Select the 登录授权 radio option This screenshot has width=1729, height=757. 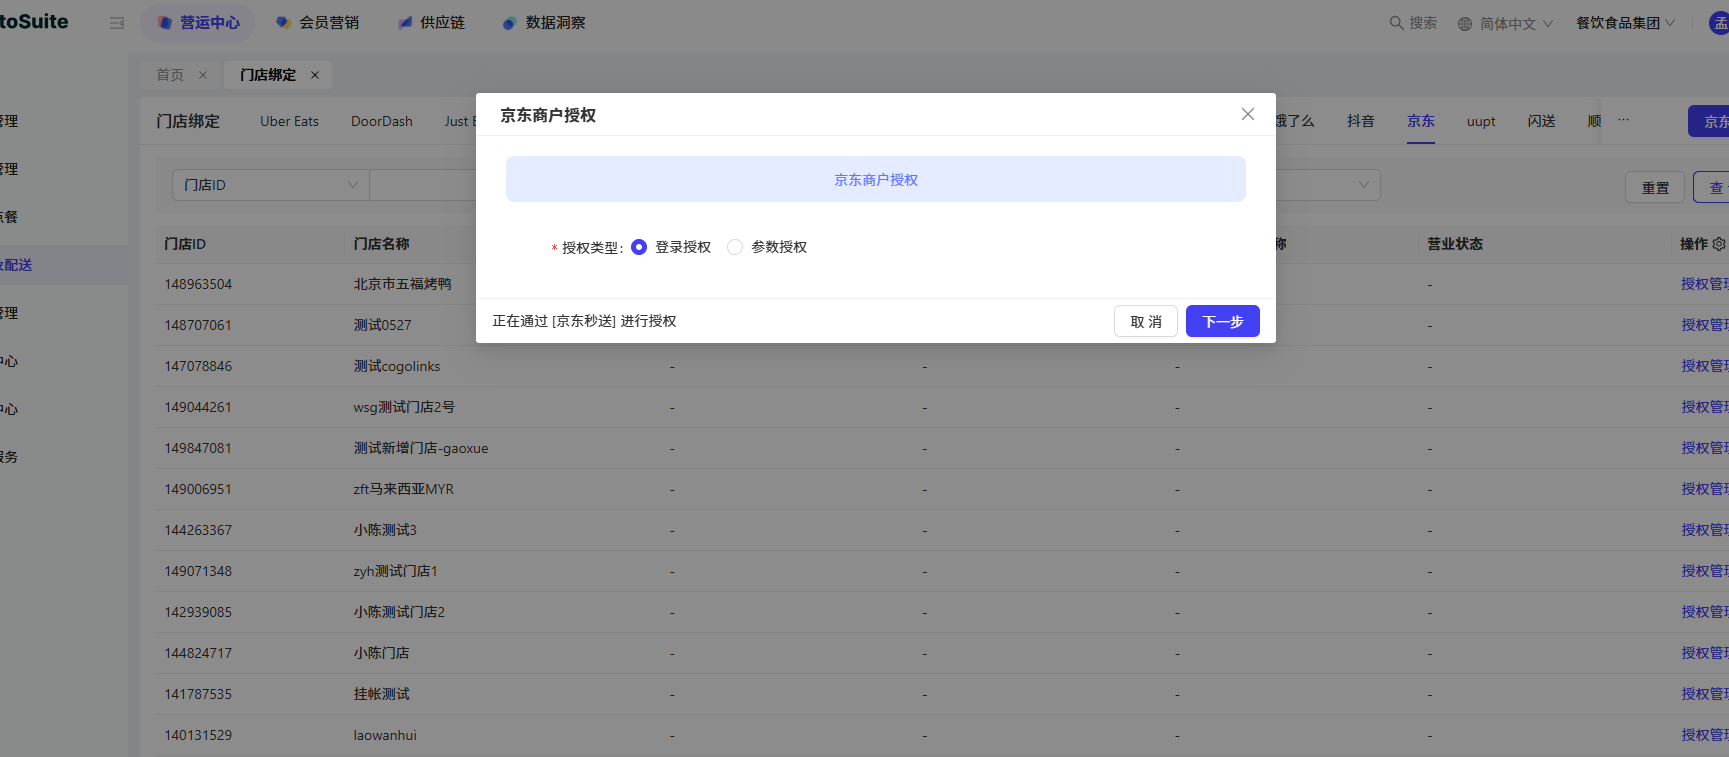(x=639, y=247)
